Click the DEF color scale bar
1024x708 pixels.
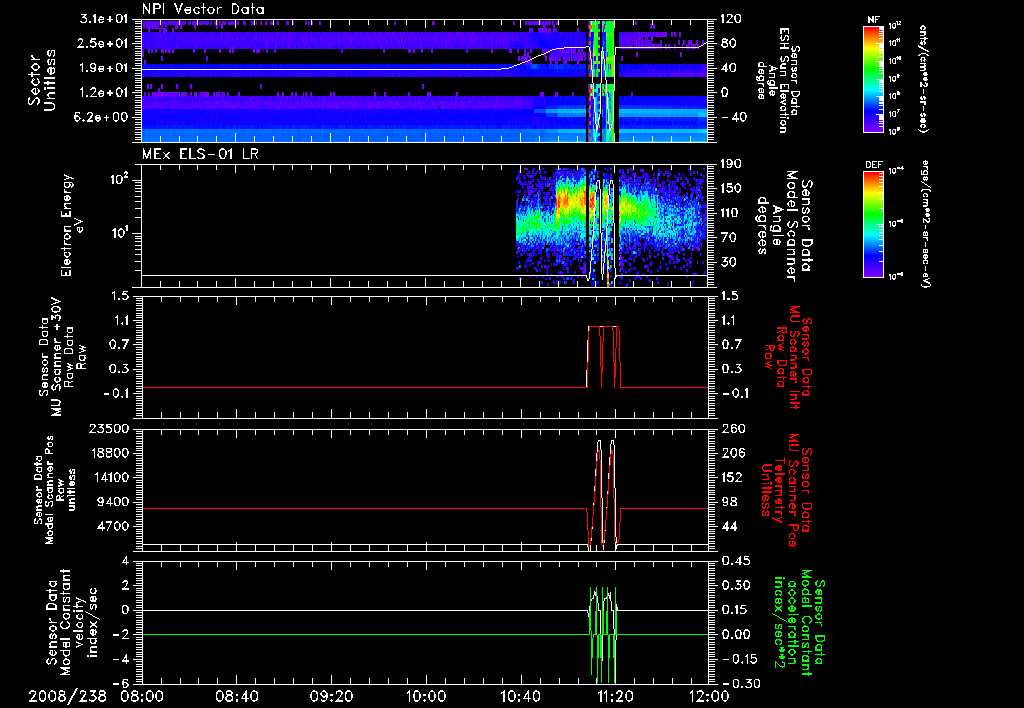point(870,223)
